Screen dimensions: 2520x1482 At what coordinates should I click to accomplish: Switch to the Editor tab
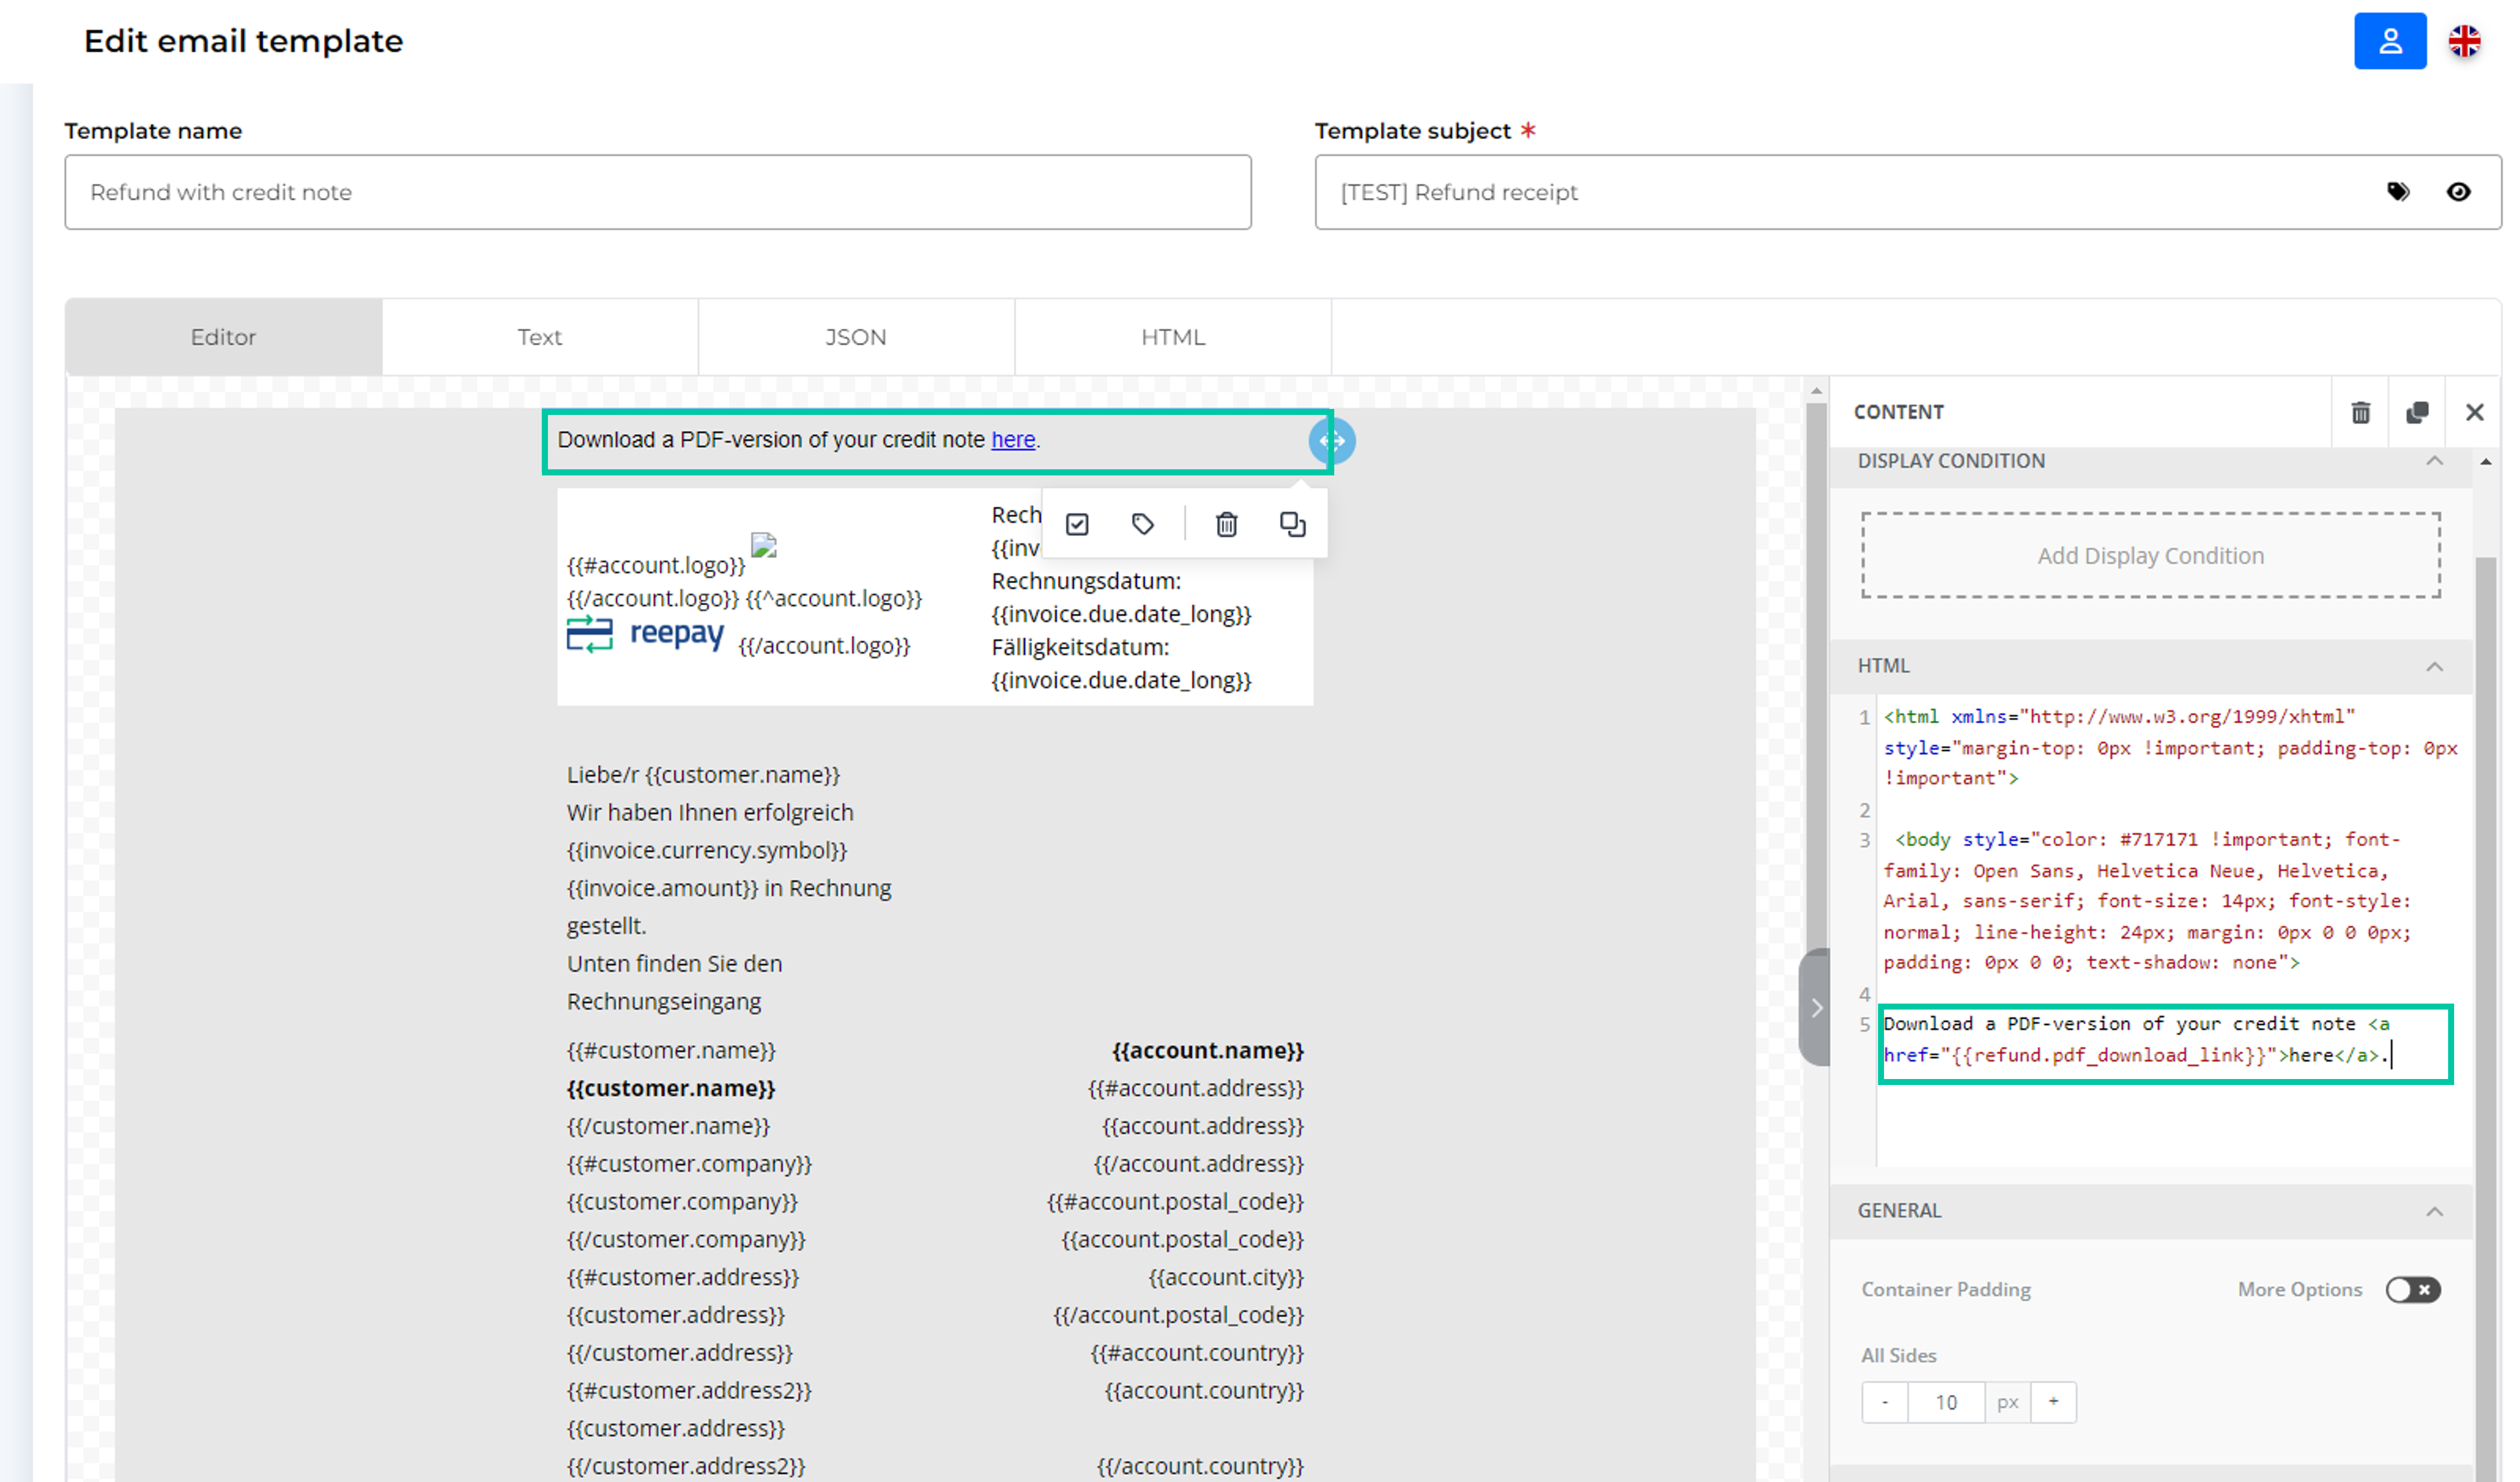click(x=224, y=337)
